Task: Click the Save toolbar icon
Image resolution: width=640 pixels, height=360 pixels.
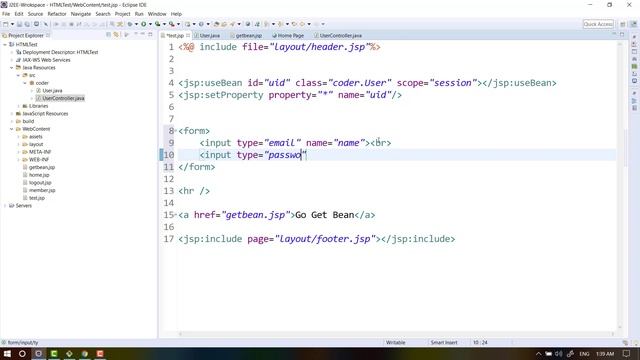Action: (20, 24)
